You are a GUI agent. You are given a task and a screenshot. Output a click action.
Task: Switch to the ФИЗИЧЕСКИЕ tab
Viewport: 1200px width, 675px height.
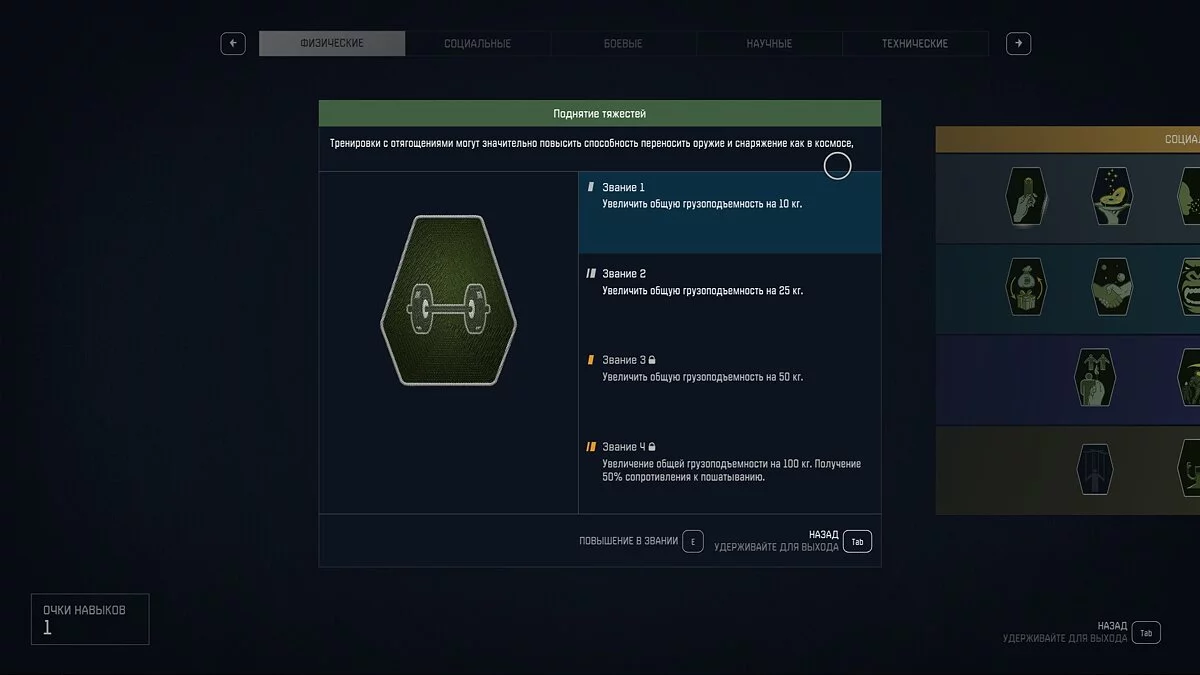332,43
